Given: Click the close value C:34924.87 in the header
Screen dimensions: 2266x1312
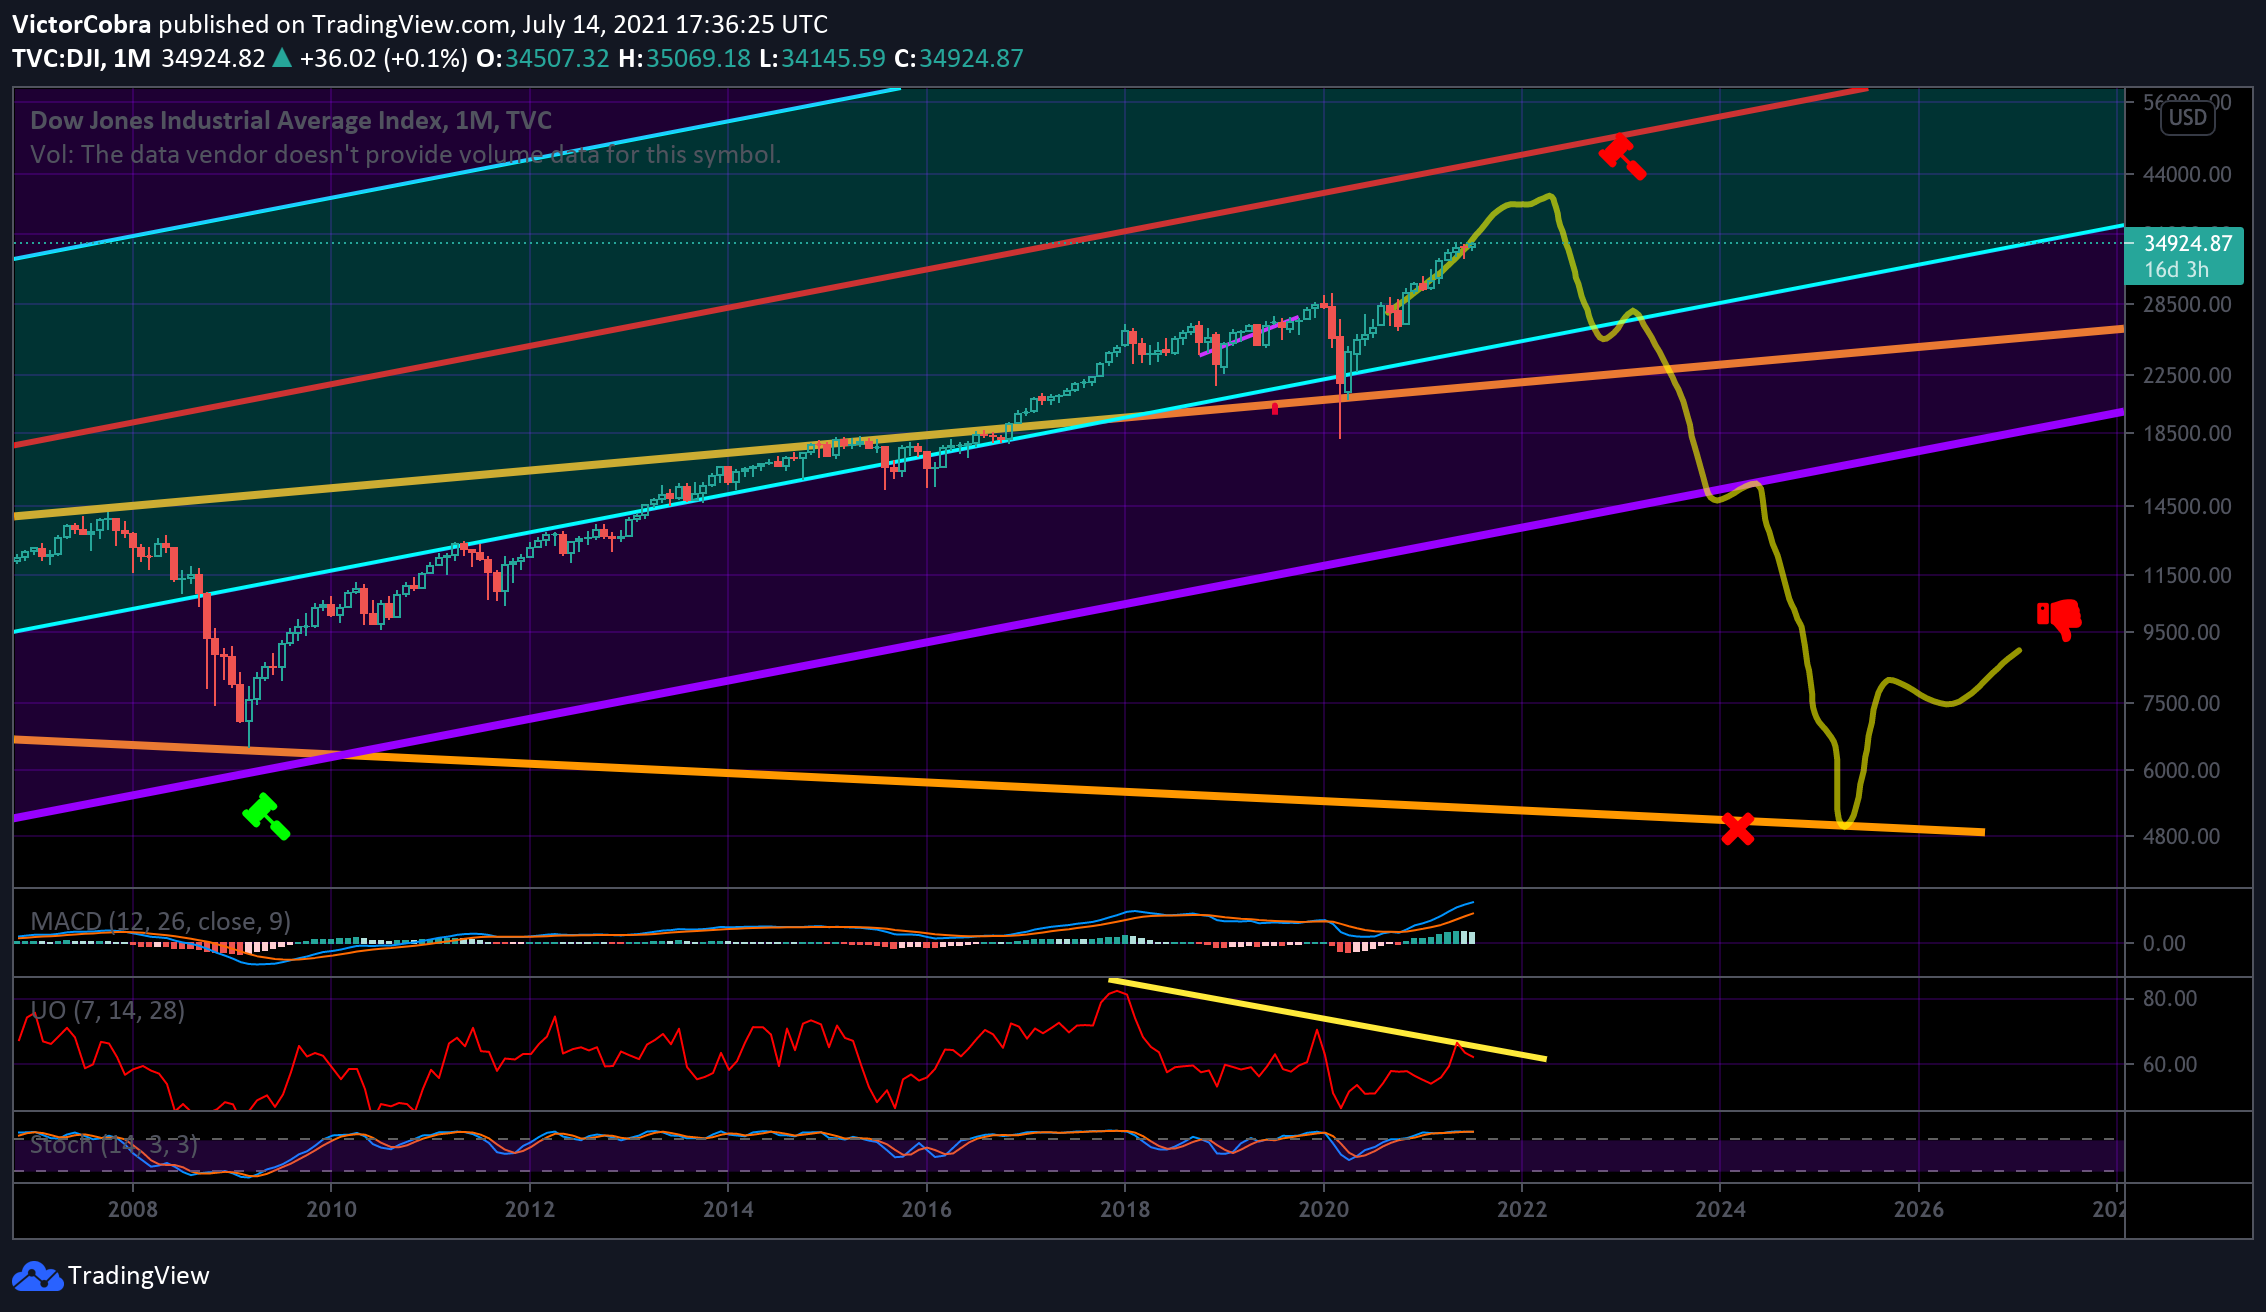Looking at the screenshot, I should tap(959, 58).
